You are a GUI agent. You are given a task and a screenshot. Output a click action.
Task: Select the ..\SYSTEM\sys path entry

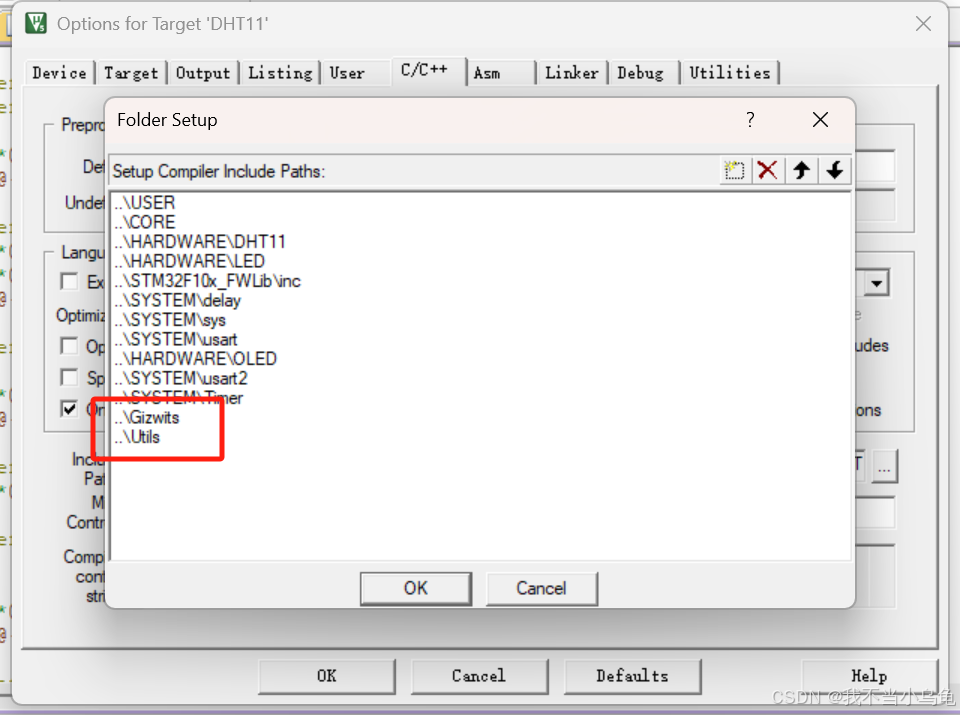[x=170, y=320]
